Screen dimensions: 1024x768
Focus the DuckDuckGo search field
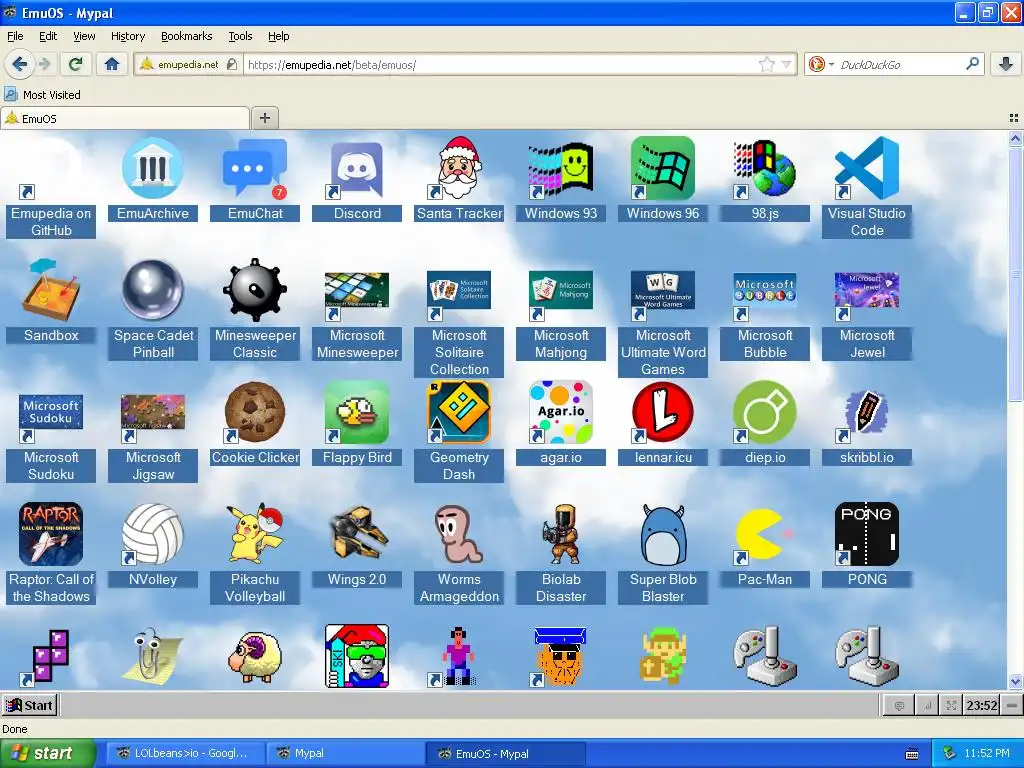(899, 64)
